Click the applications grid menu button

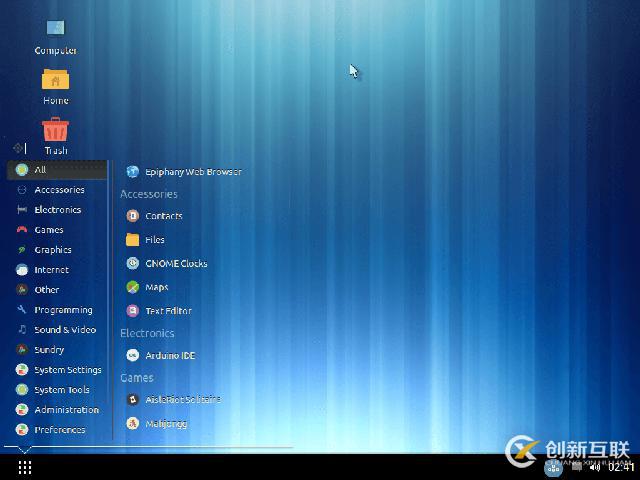tap(25, 467)
